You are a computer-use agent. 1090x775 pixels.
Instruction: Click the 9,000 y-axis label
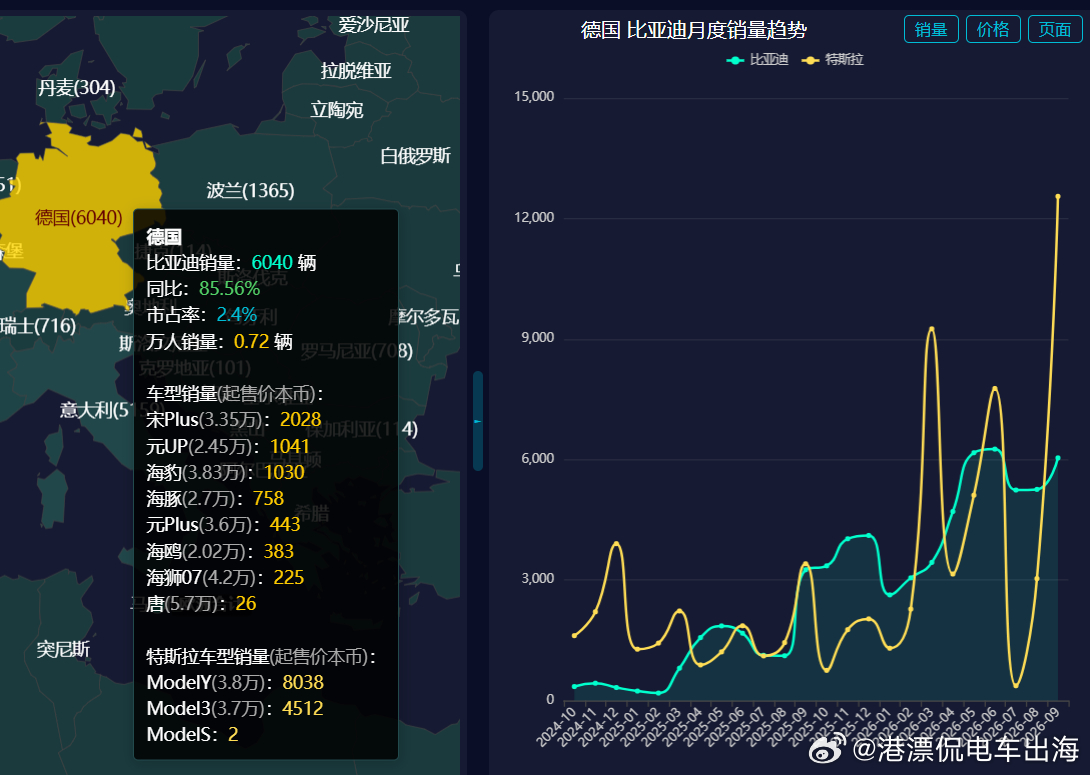[537, 338]
